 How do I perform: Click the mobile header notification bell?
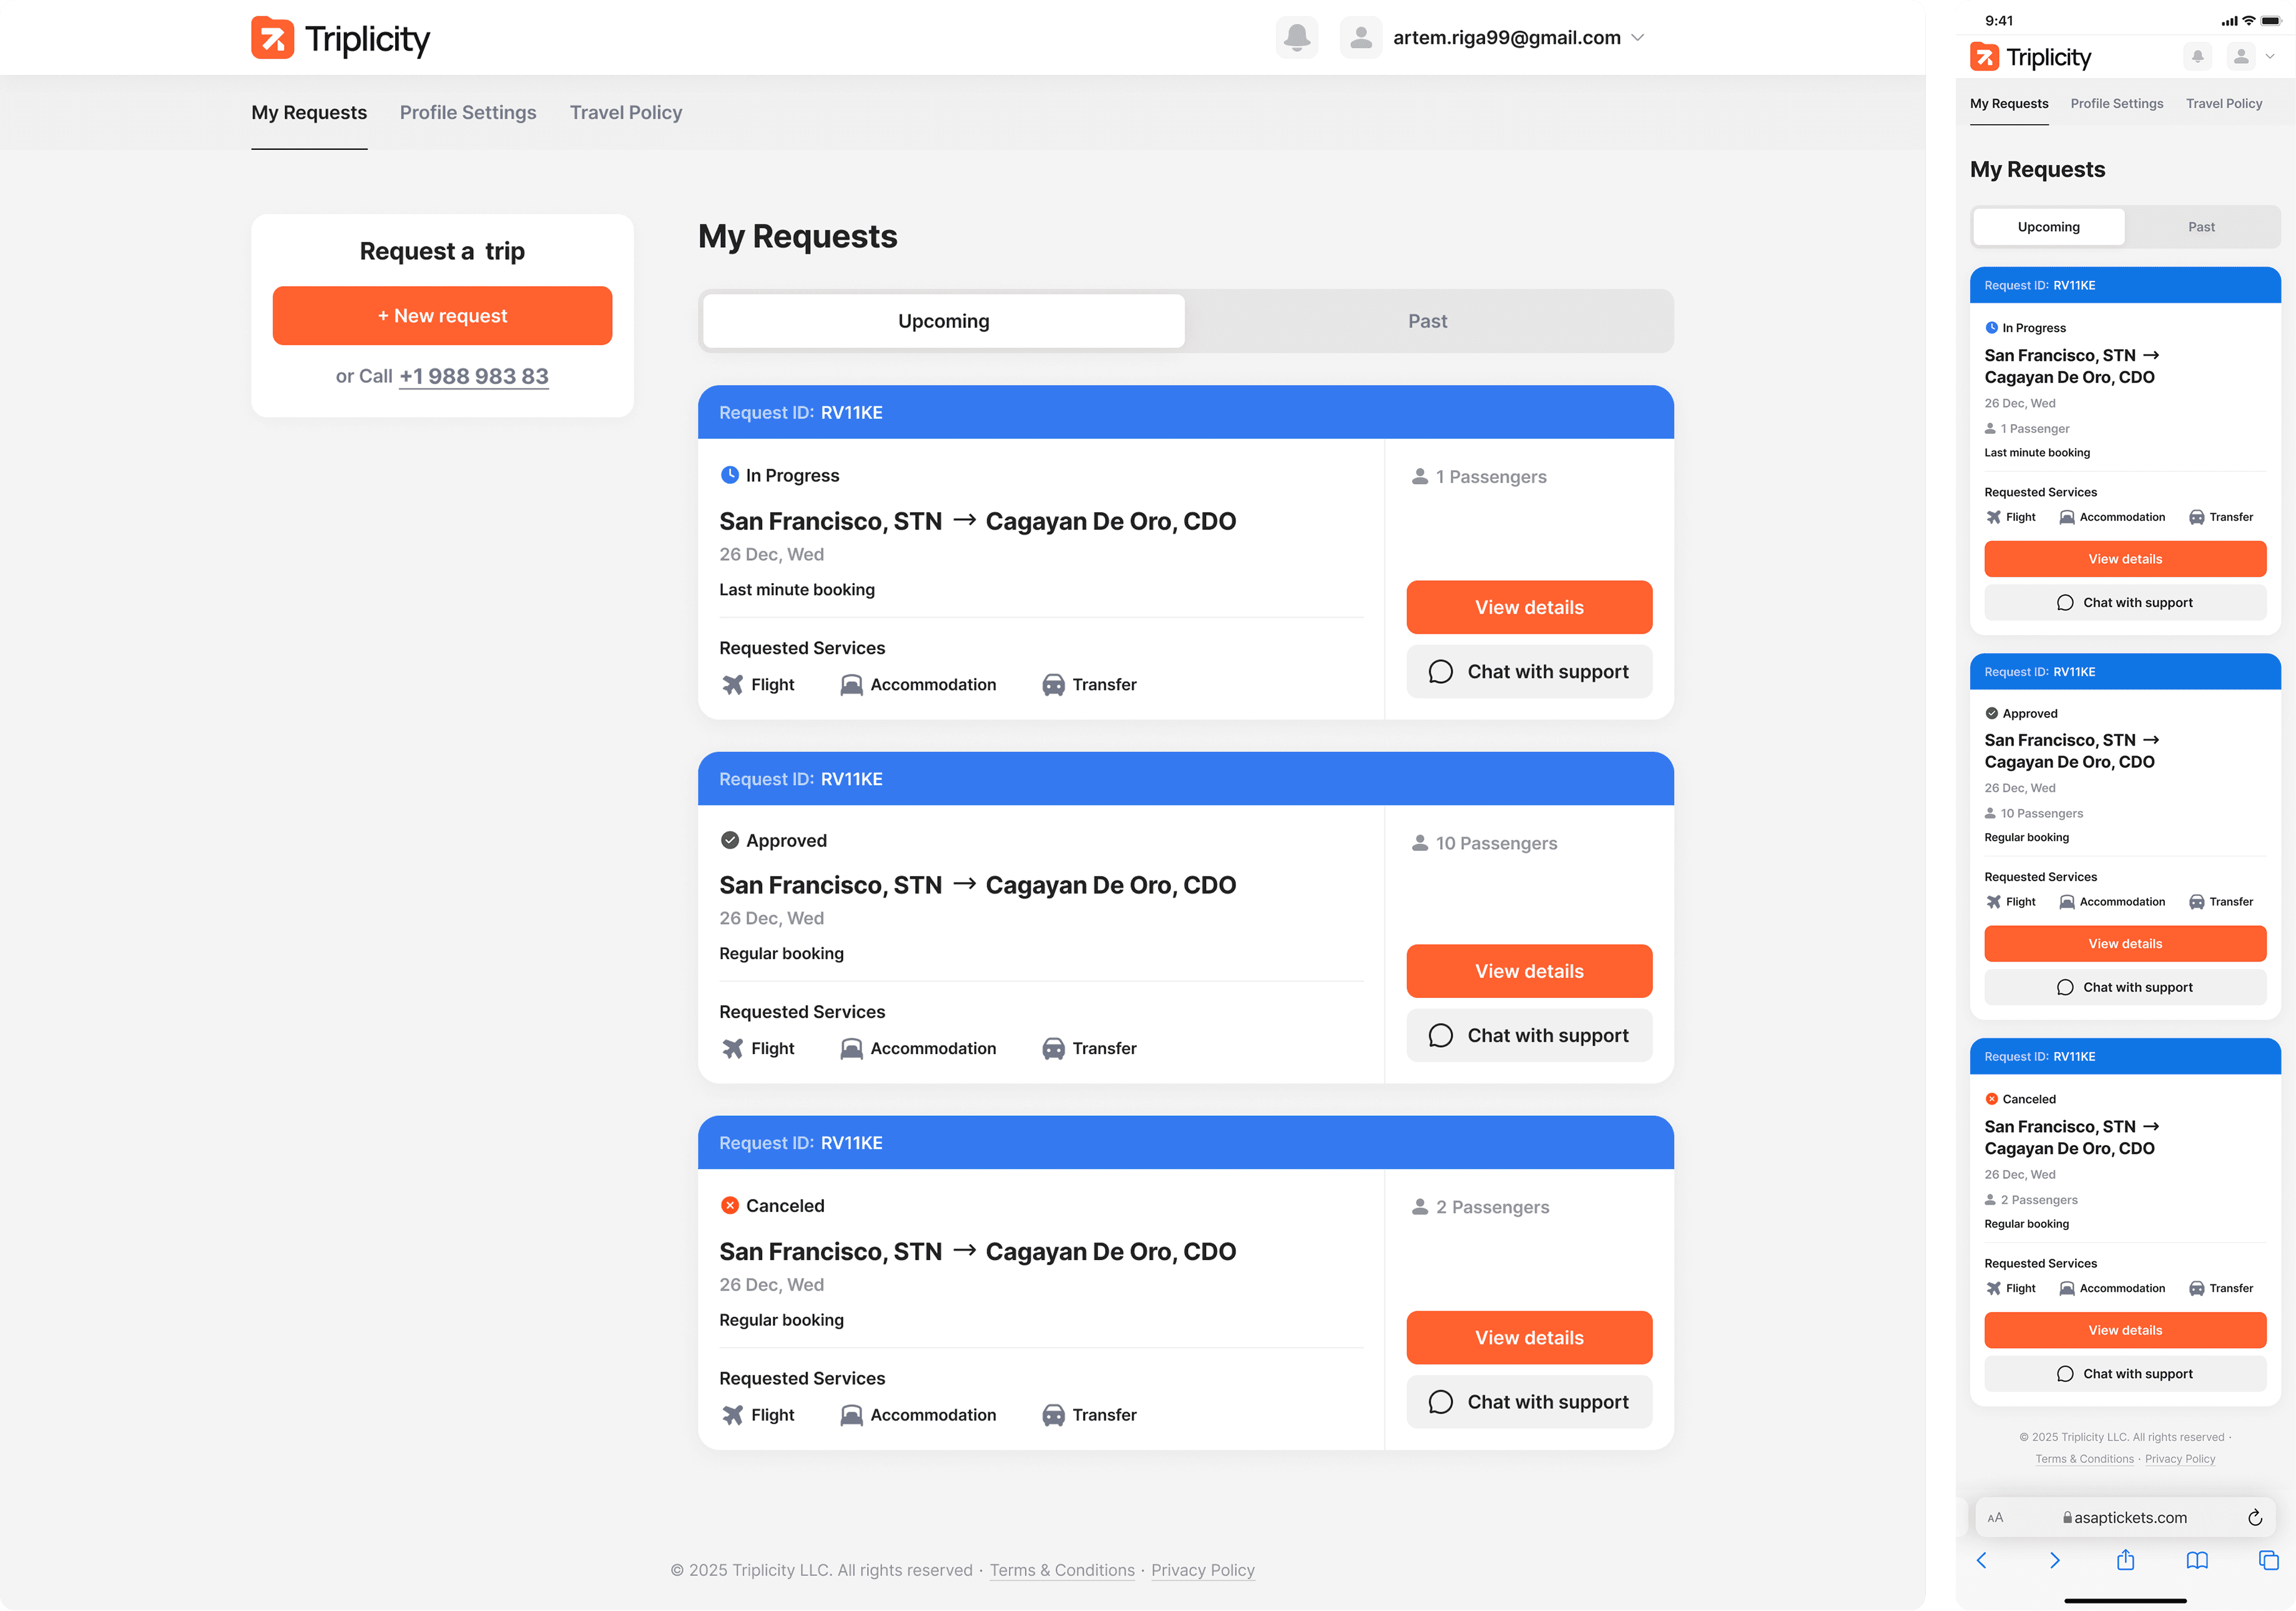click(2197, 57)
